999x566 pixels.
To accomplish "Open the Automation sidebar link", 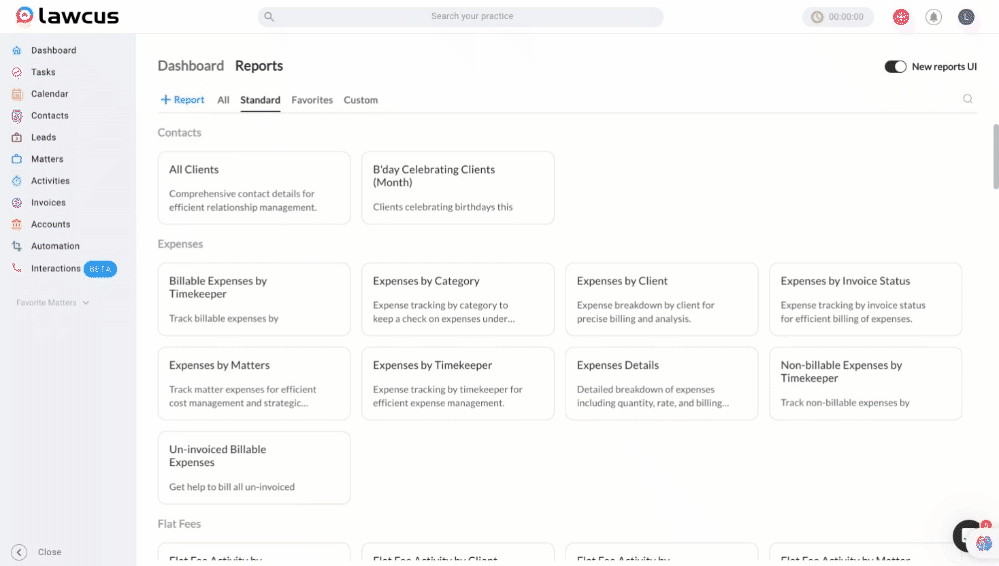I will pyautogui.click(x=55, y=245).
